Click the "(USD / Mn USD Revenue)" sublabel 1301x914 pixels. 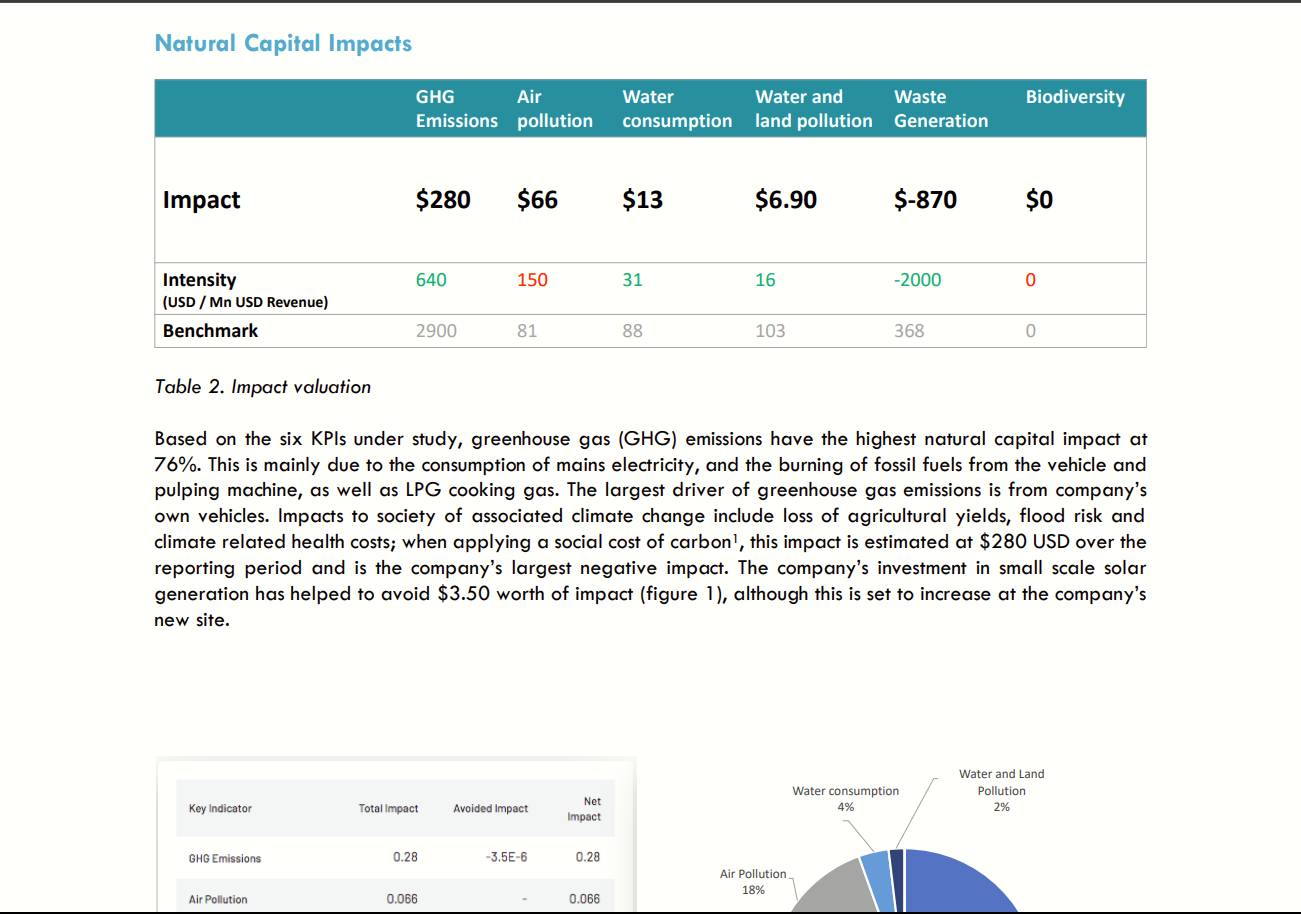click(245, 302)
